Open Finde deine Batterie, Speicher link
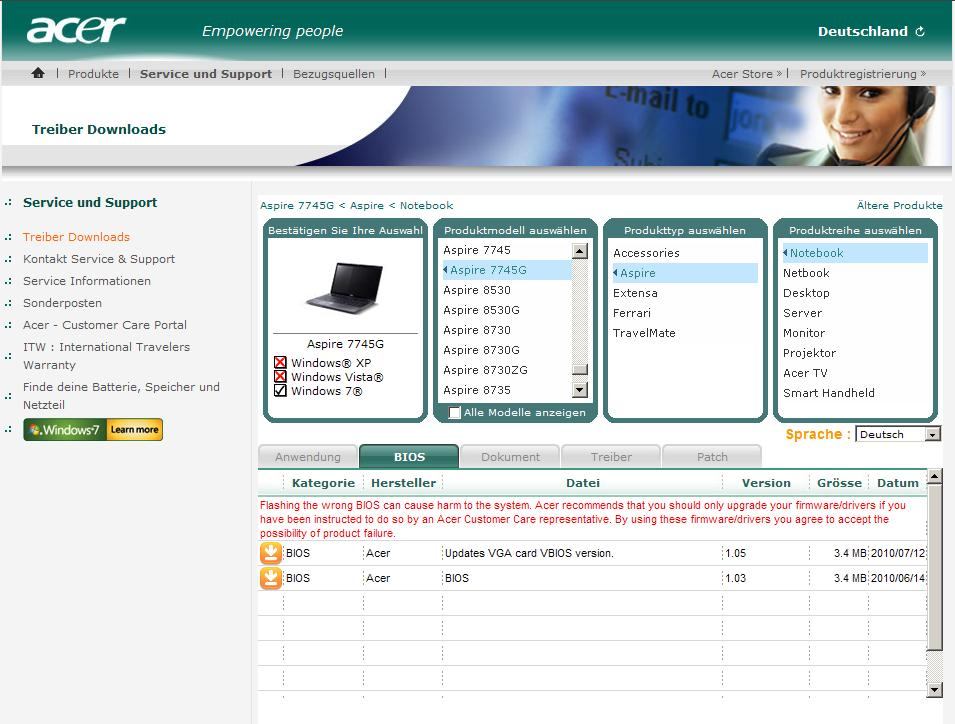The height and width of the screenshot is (724, 955). [x=121, y=396]
